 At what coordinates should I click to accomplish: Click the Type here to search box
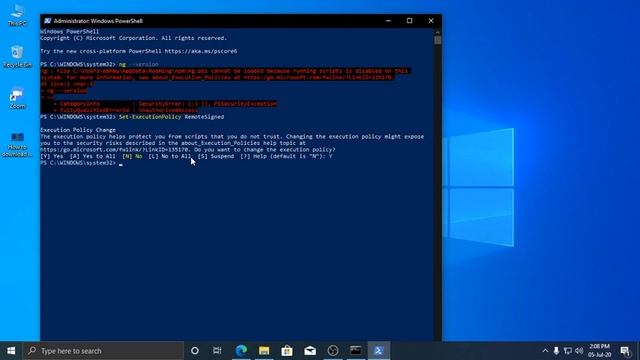[x=103, y=351]
